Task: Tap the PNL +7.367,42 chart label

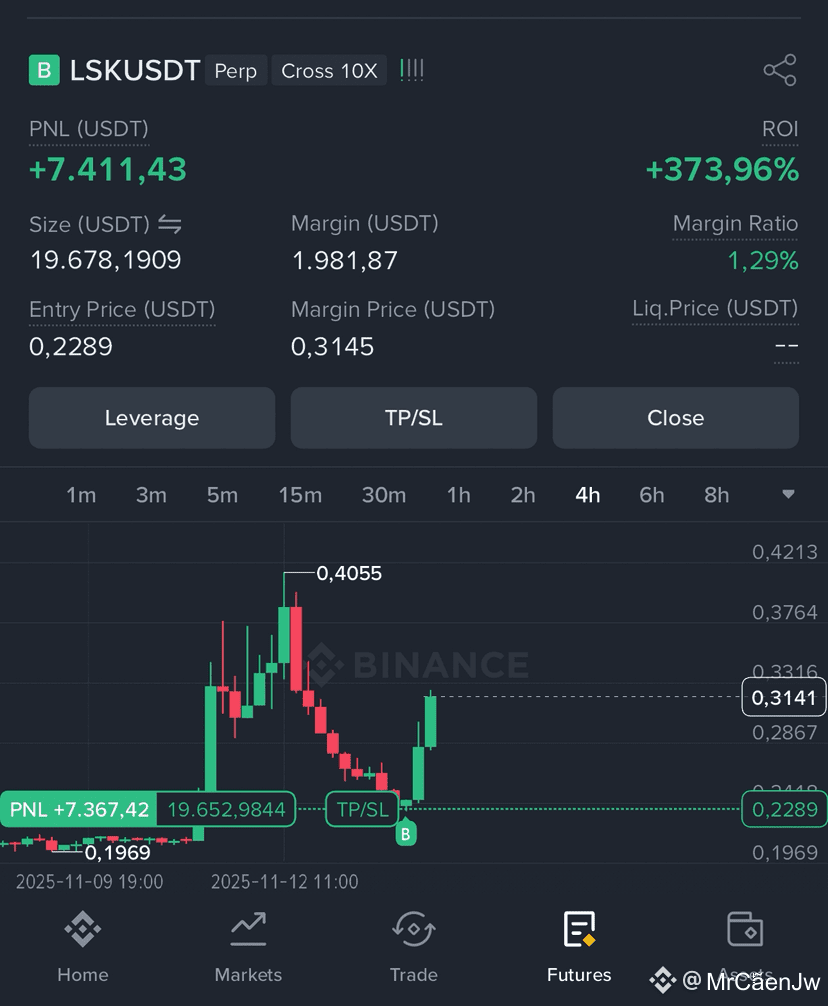Action: point(79,809)
